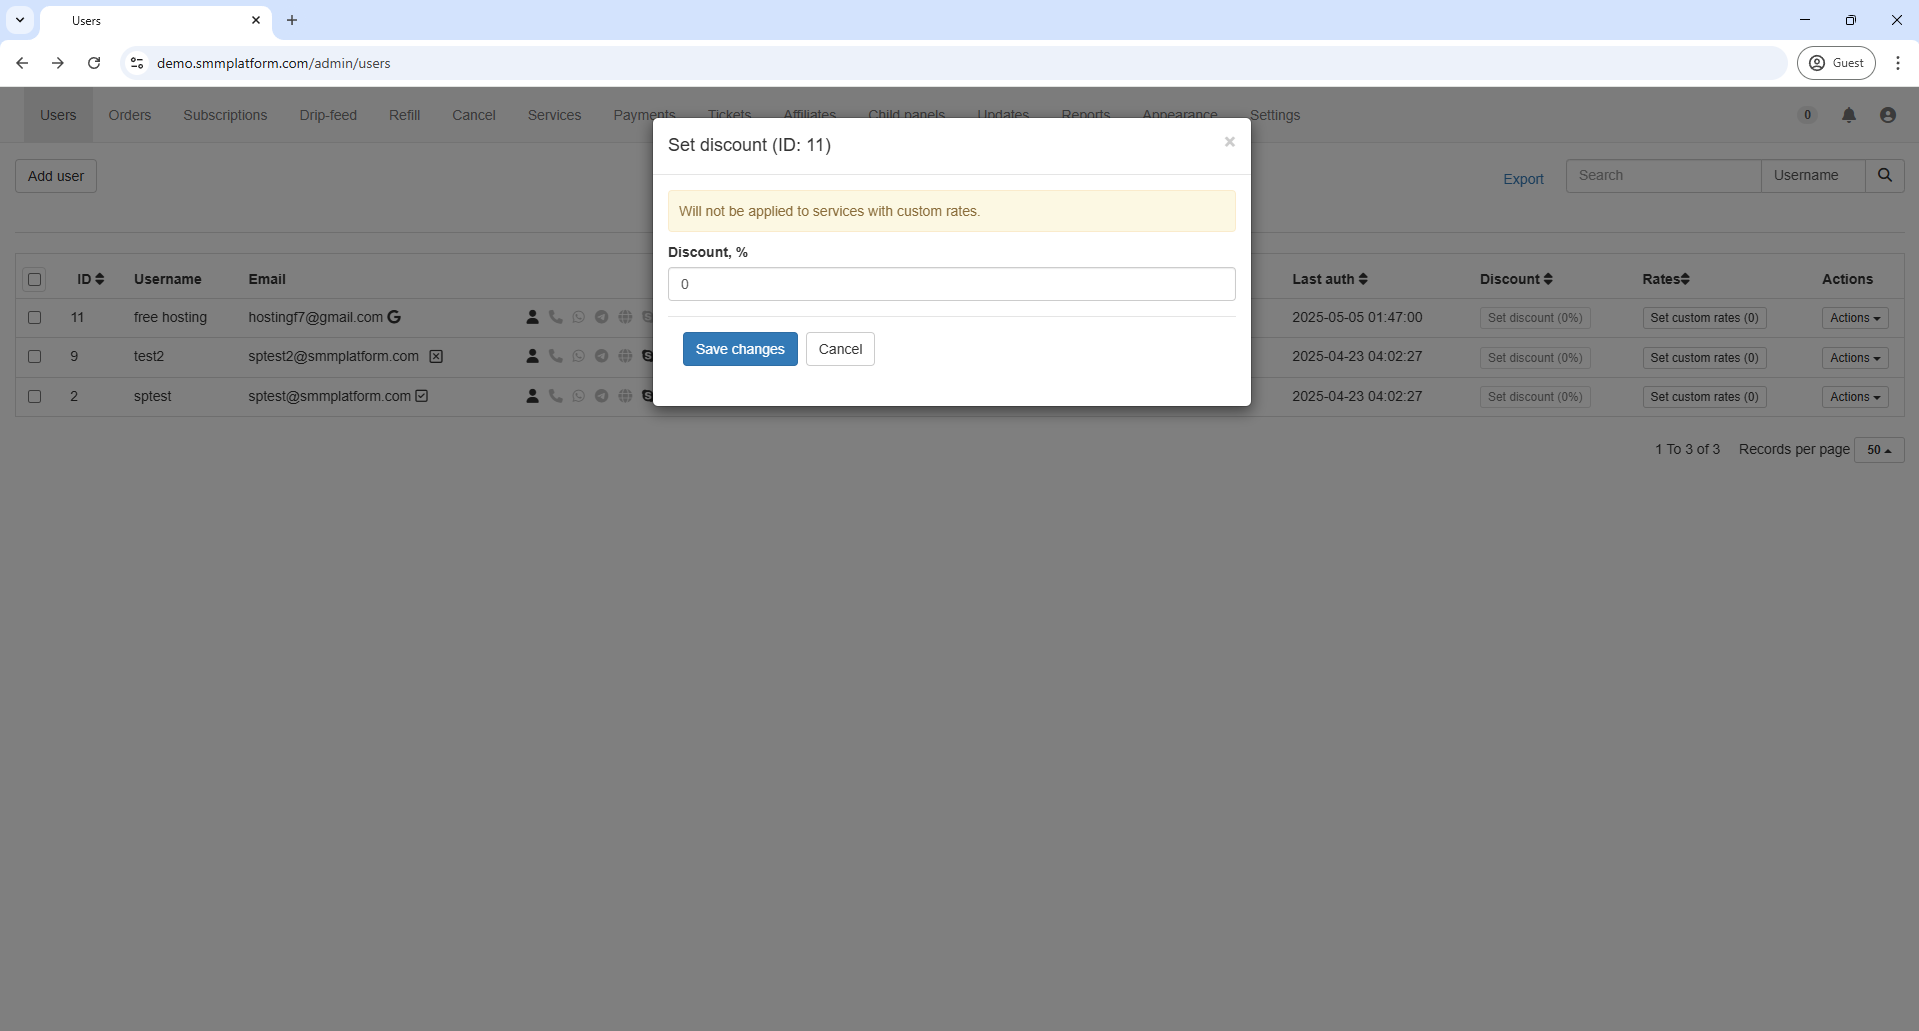Click the Google icon next to hostingf7@gmail.com
This screenshot has width=1919, height=1031.
(394, 317)
